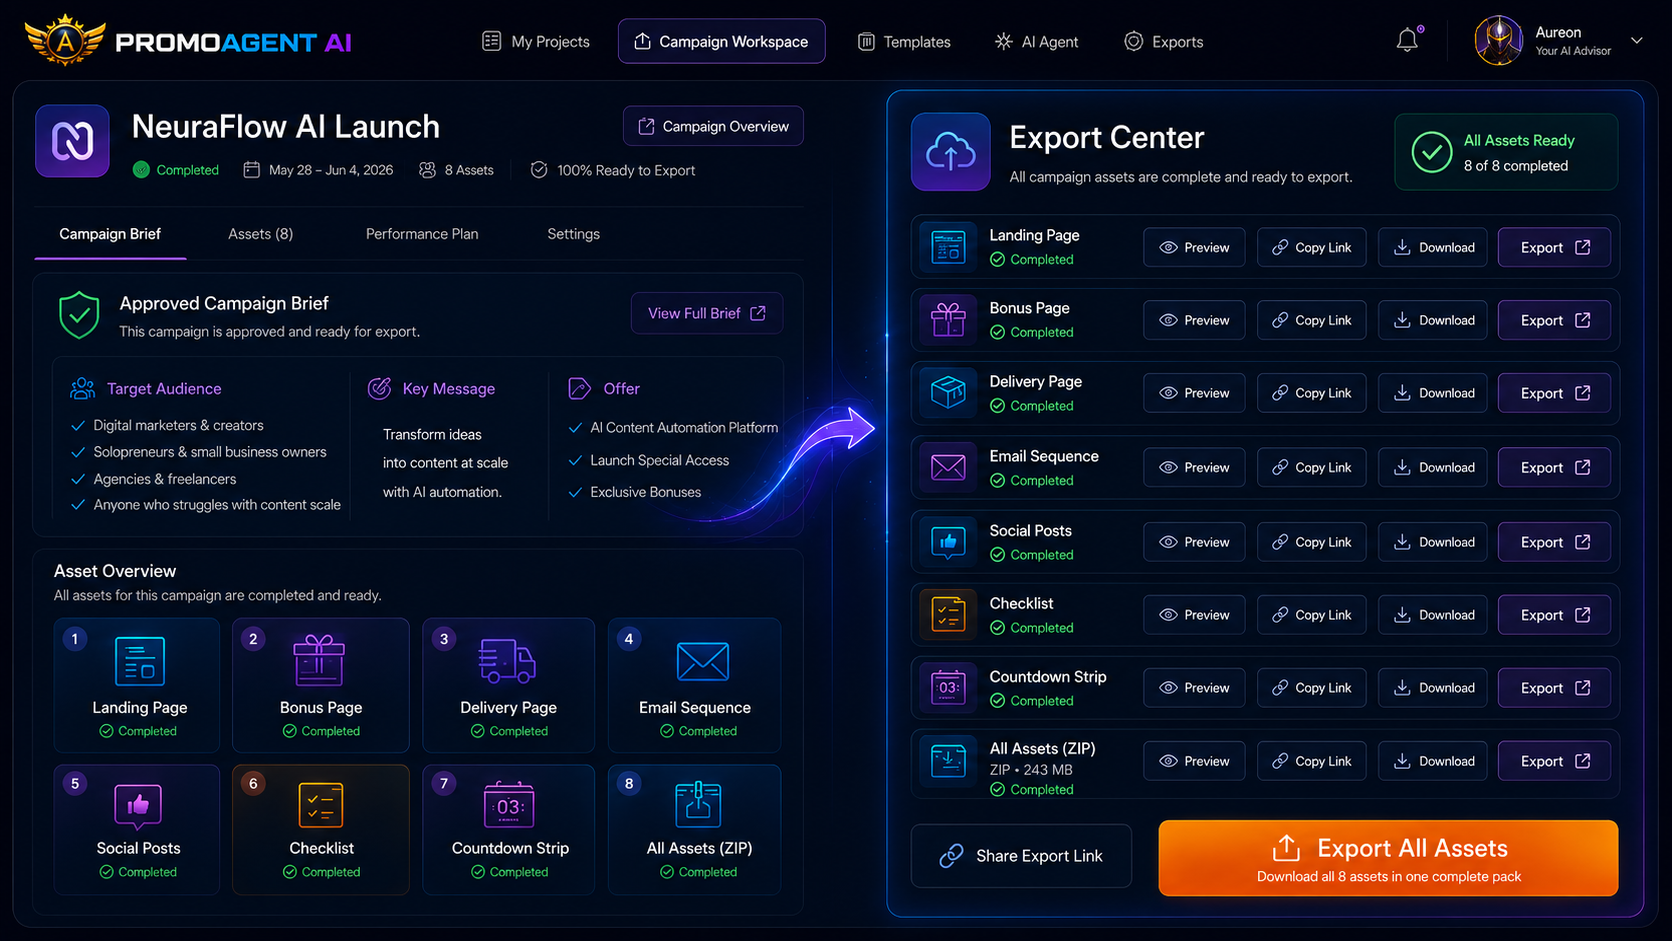Click the 'May 28 – Jun 4, 2026' date text
The image size is (1672, 941).
tap(330, 170)
